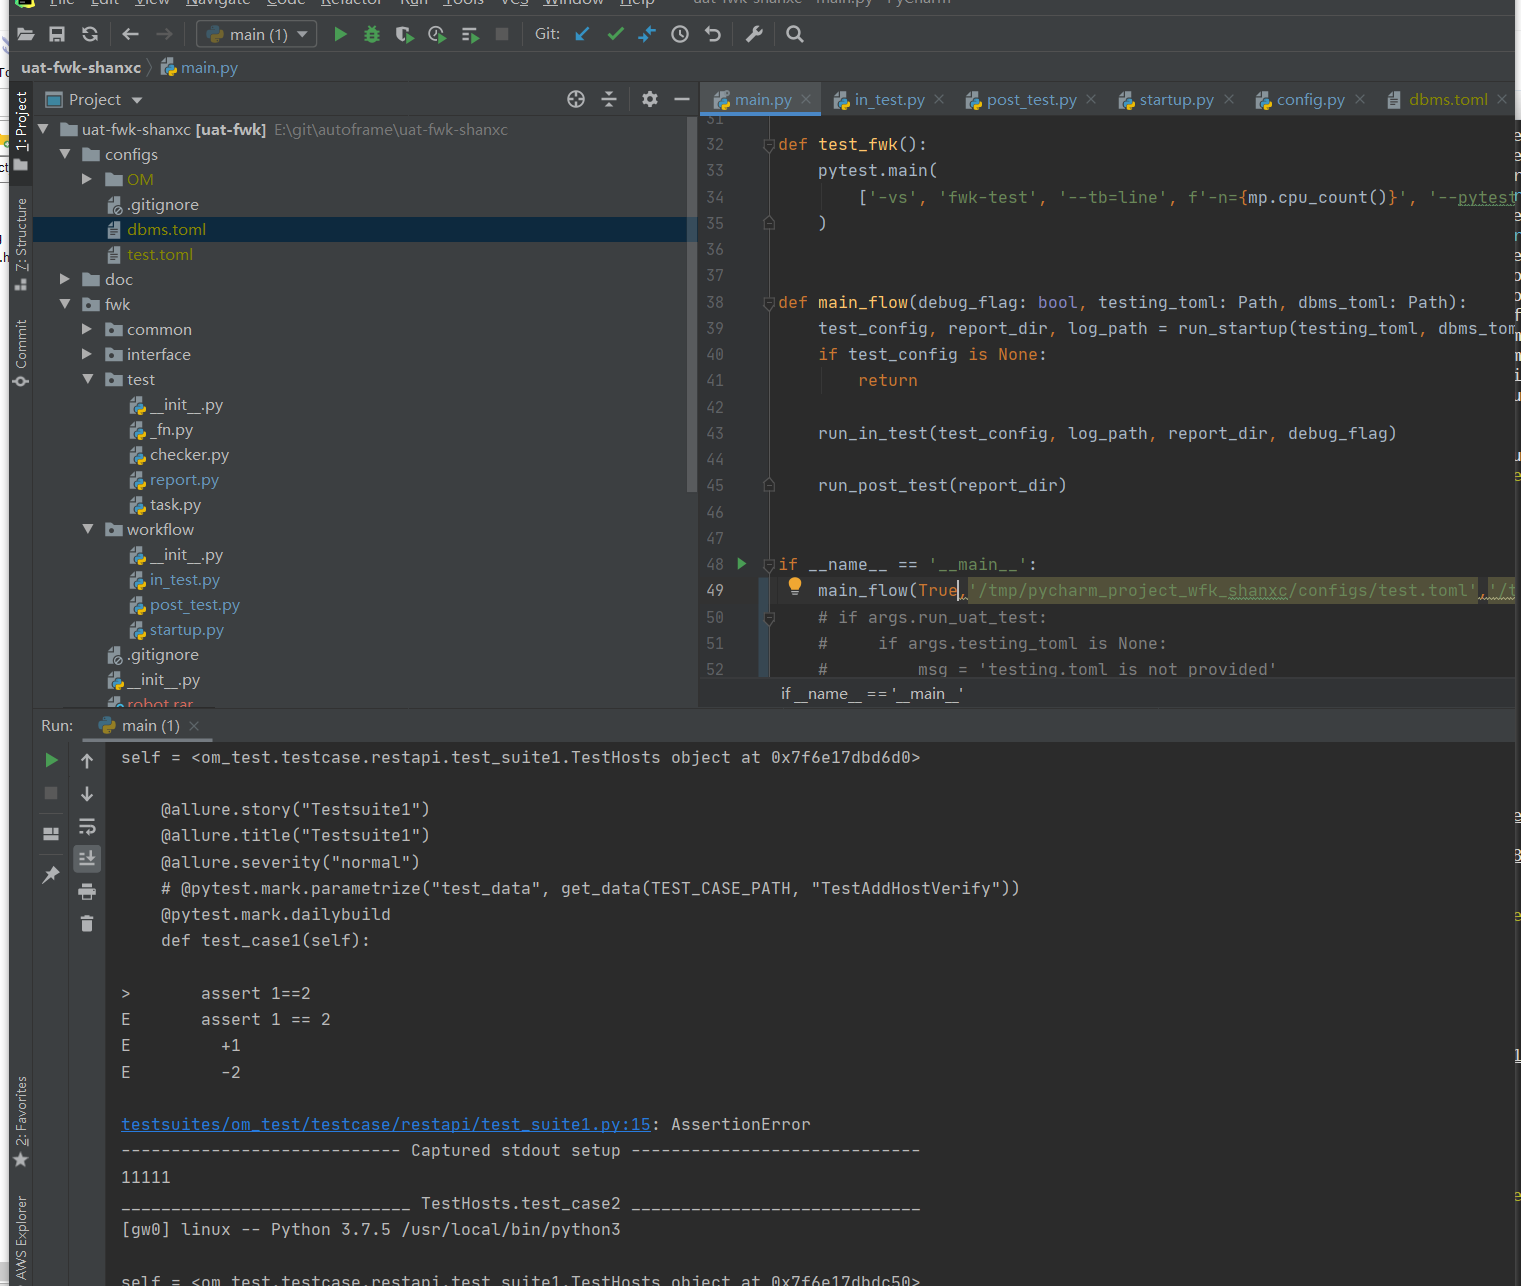This screenshot has height=1286, width=1521.
Task: Open file via the toolbar folder icon
Action: click(26, 34)
